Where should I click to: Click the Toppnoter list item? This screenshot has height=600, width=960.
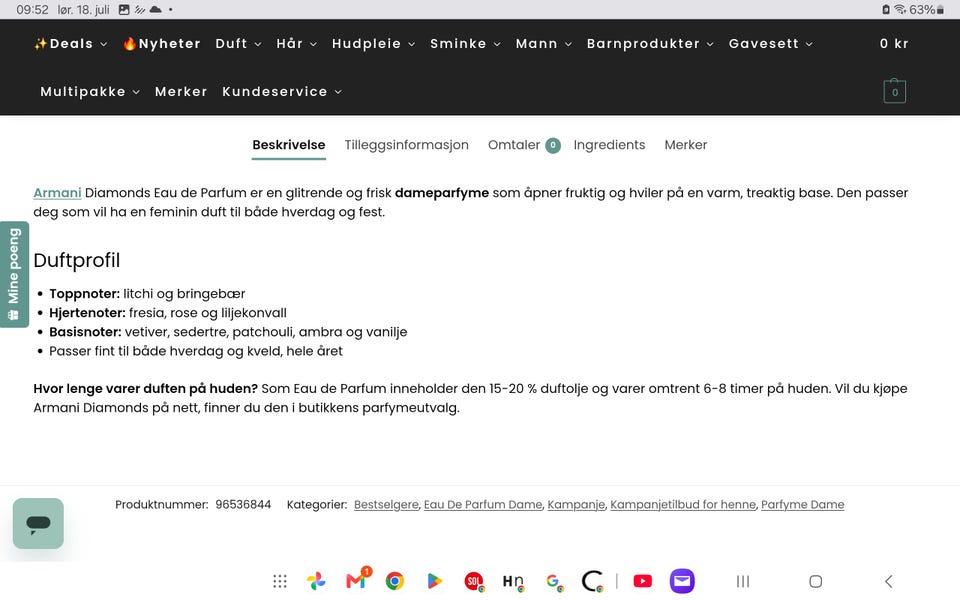tap(147, 294)
